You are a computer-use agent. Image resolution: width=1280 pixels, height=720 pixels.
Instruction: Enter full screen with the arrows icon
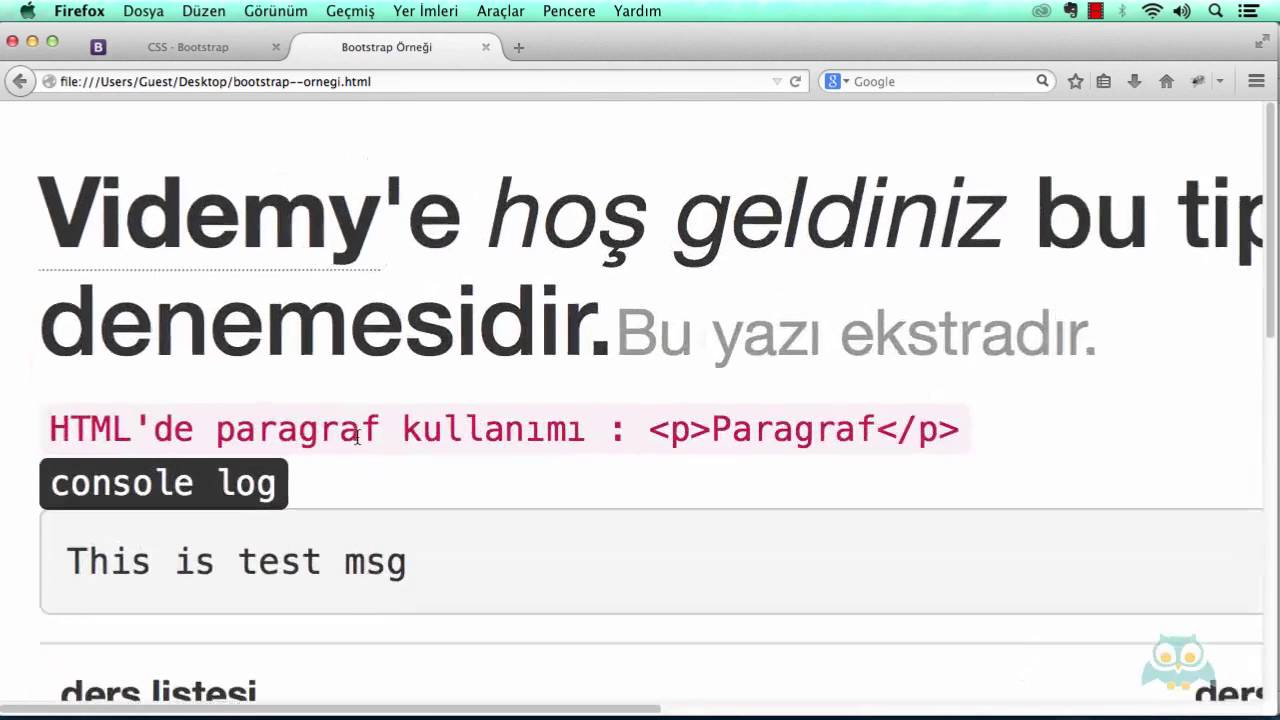tap(1262, 41)
